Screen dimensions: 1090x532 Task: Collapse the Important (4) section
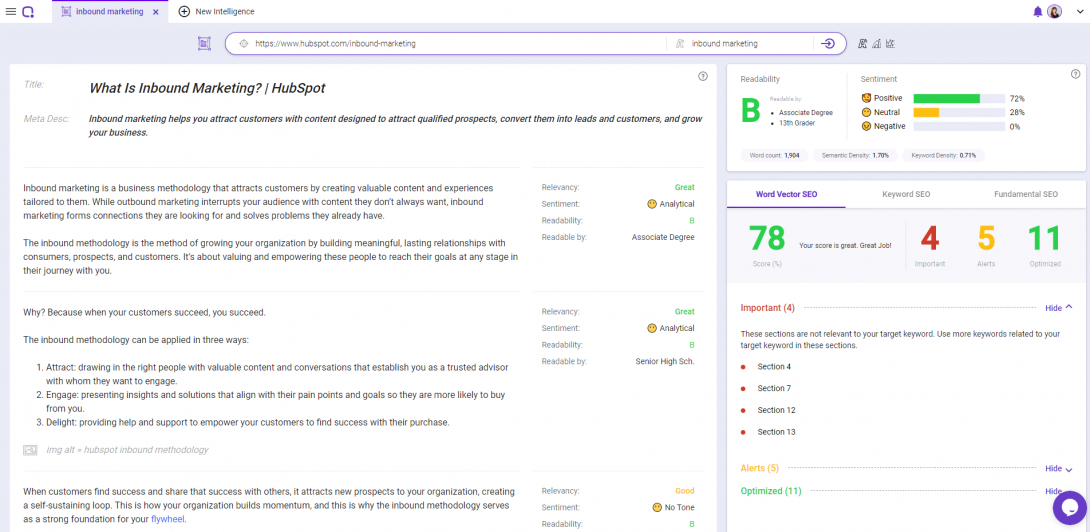(x=1059, y=307)
